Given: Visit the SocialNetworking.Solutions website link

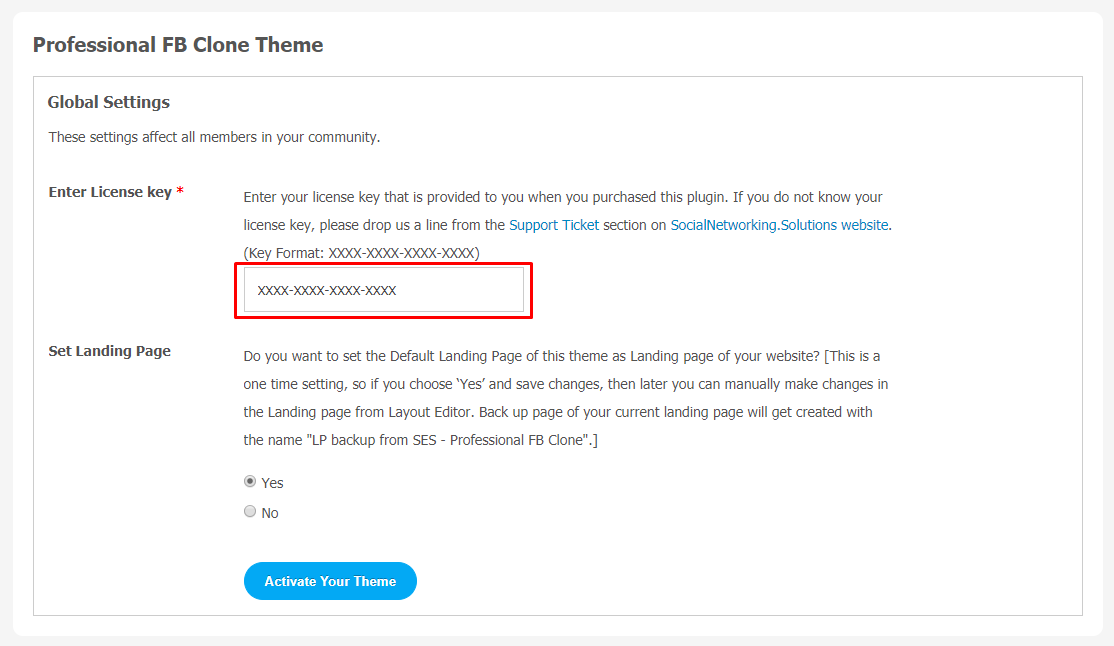Looking at the screenshot, I should point(779,225).
